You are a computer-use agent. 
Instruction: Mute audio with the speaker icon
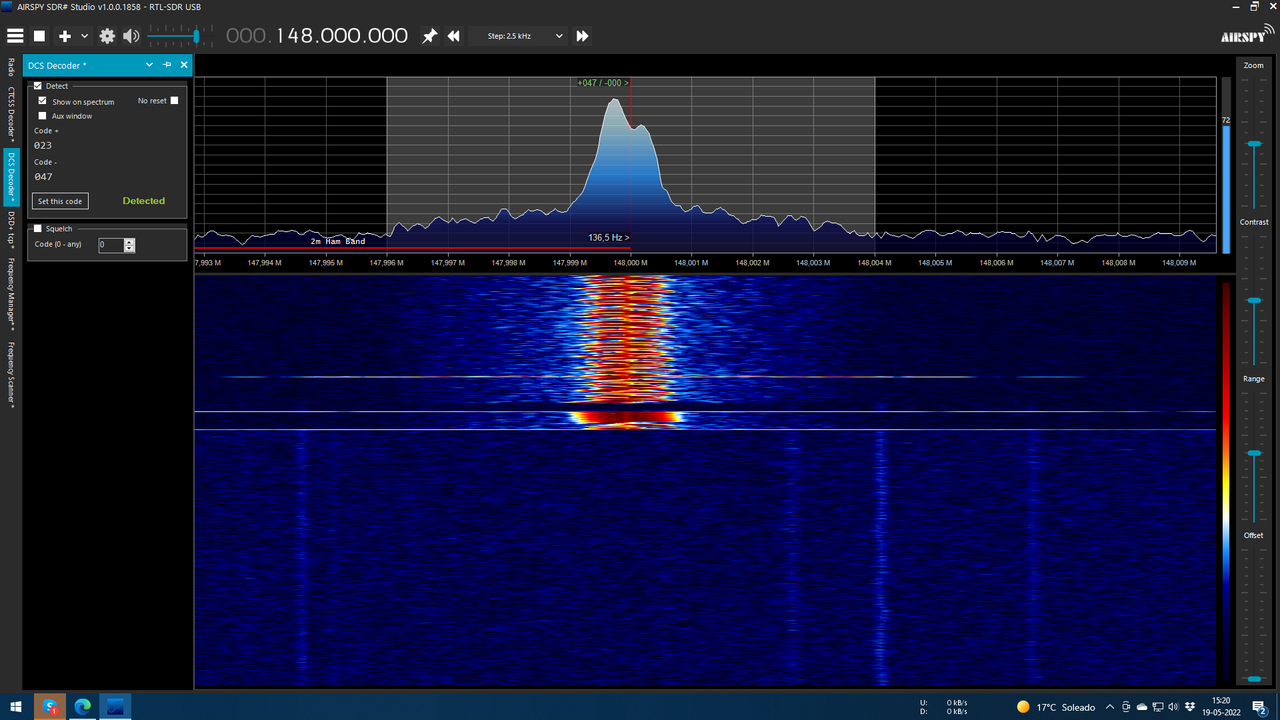(x=131, y=36)
